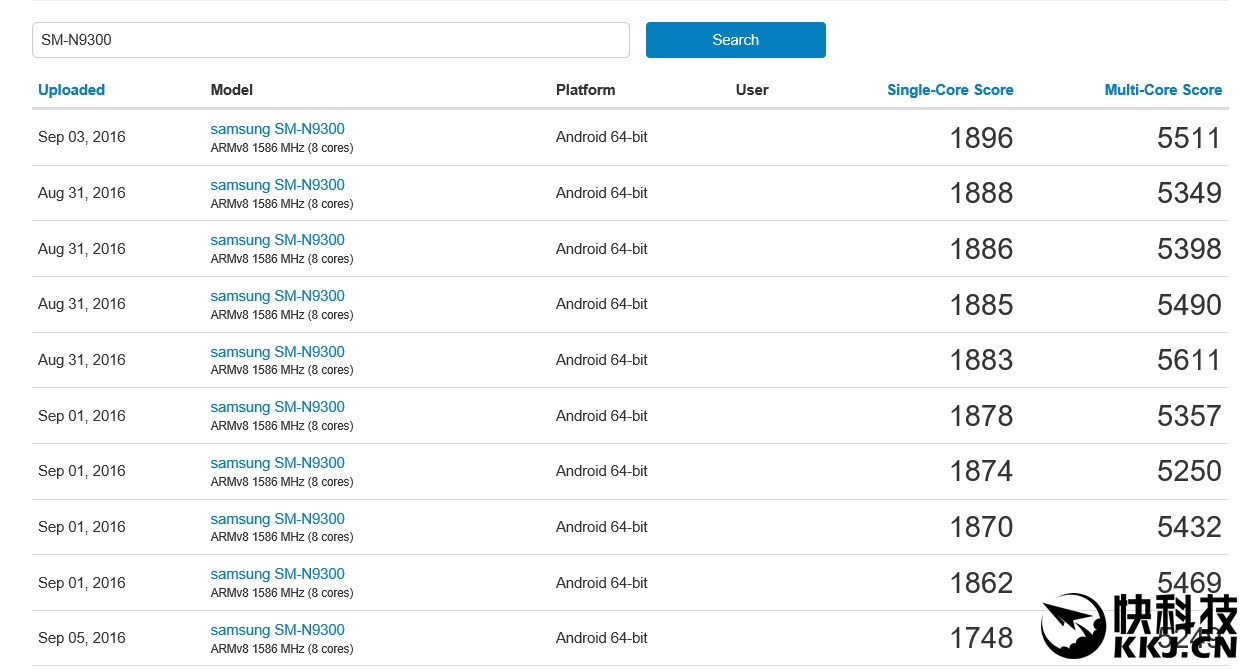Click the search field containing SM-N9300
The image size is (1247, 669).
click(x=331, y=40)
